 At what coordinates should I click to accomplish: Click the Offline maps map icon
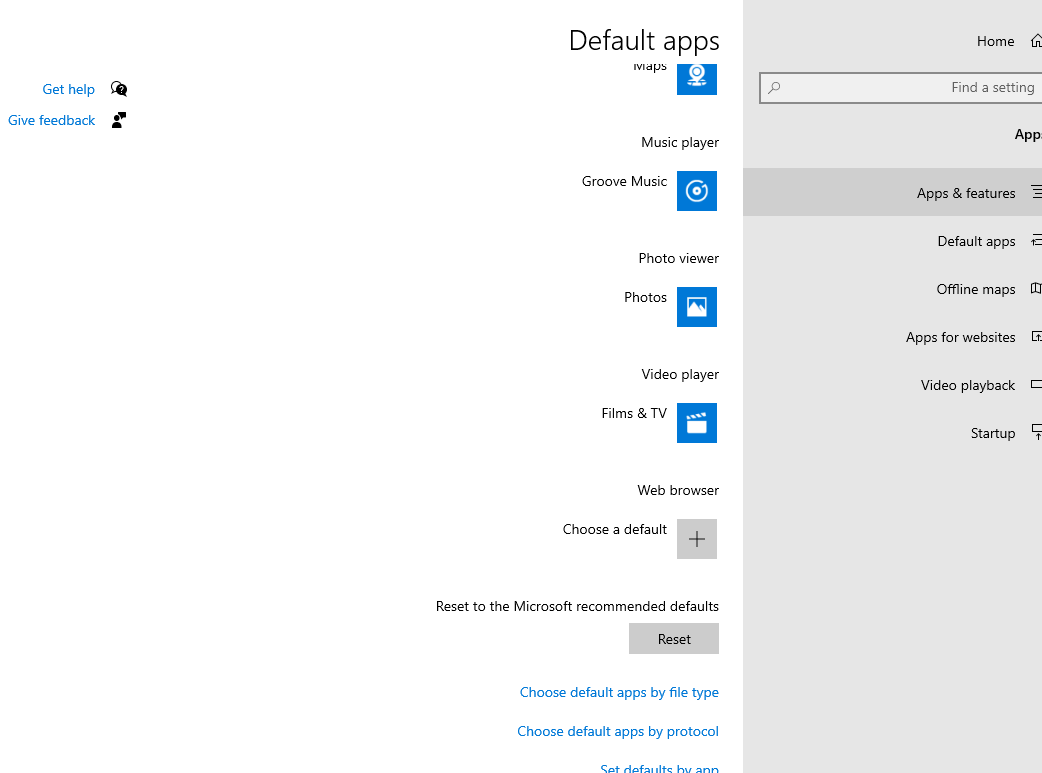pos(1036,288)
